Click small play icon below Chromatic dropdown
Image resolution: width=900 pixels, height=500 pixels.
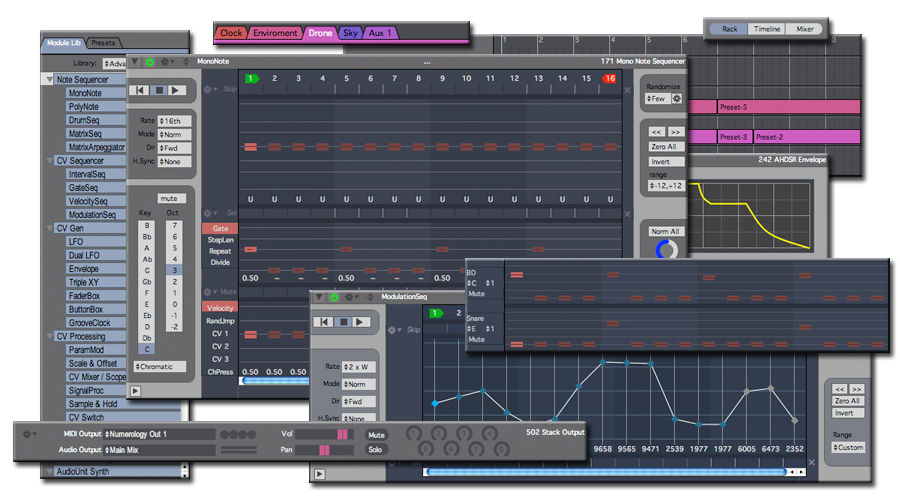tap(135, 391)
